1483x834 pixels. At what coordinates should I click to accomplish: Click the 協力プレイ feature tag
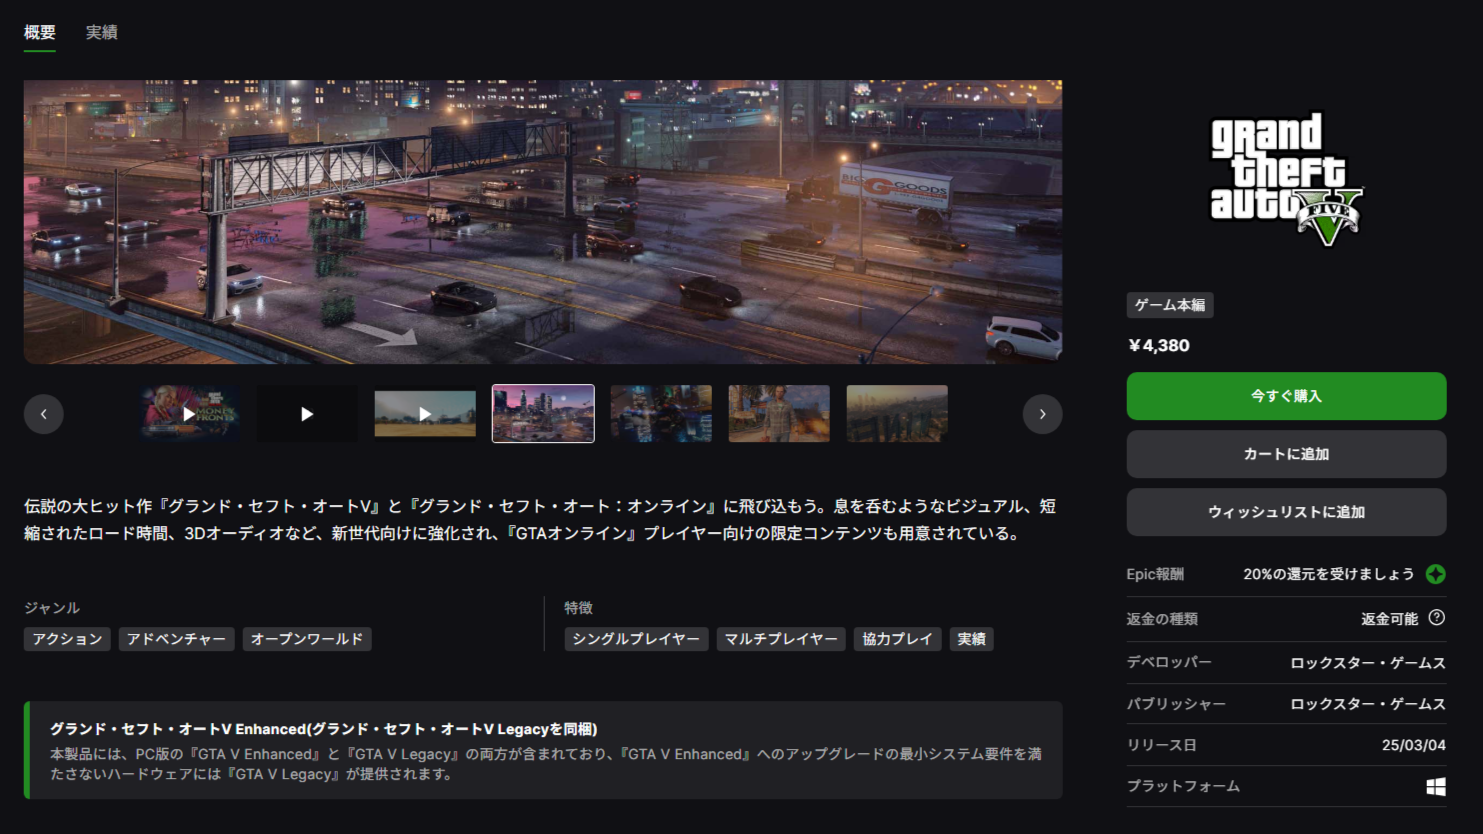897,639
